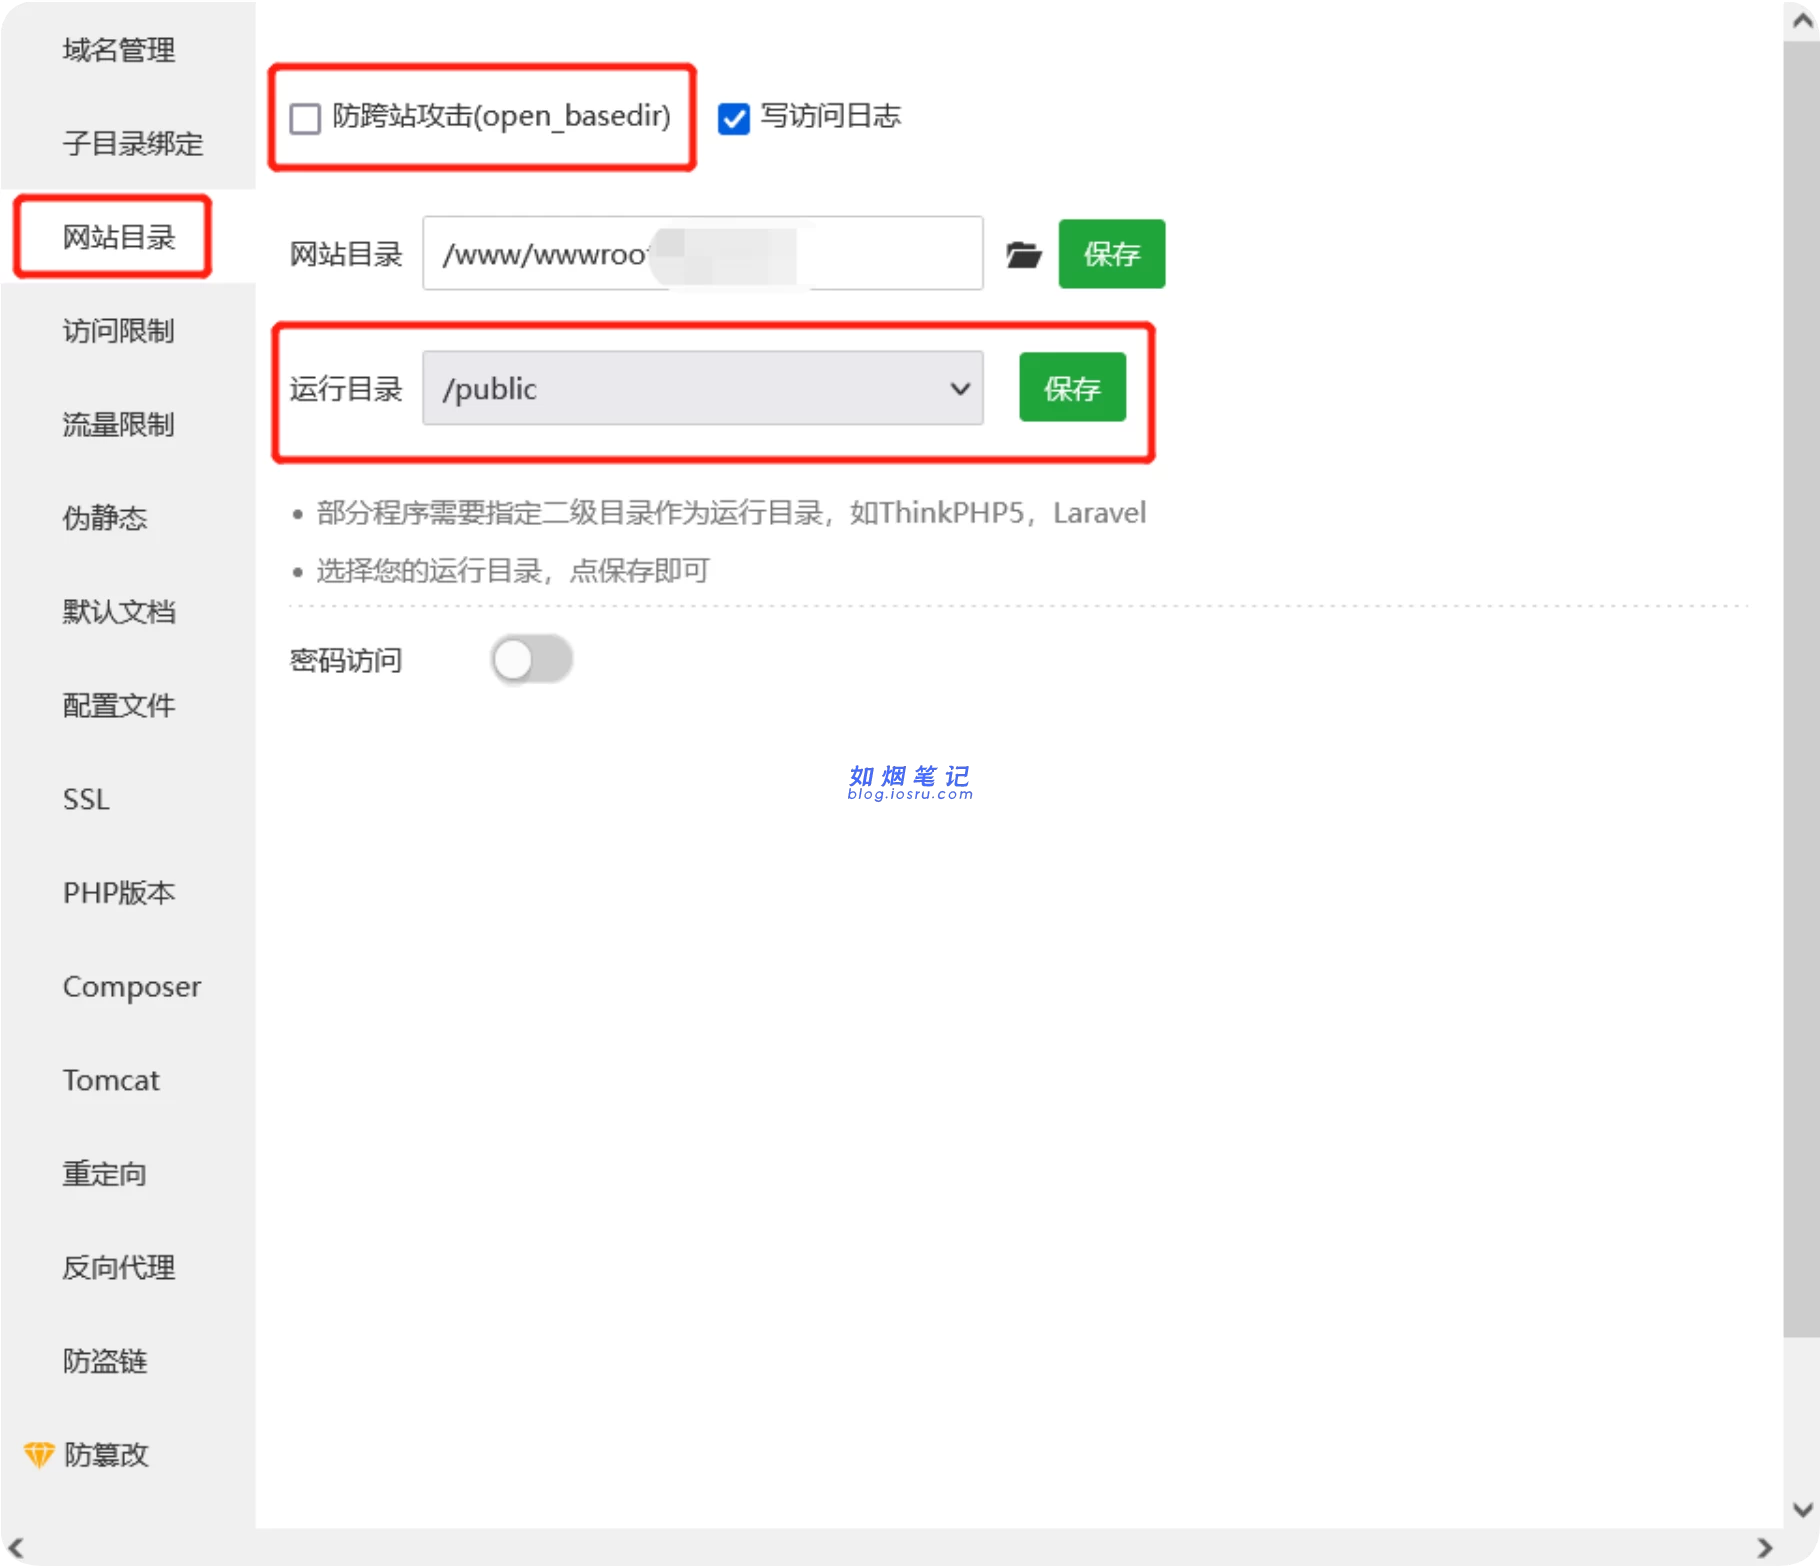
Task: Open the Tomcat section
Action: pos(111,1081)
